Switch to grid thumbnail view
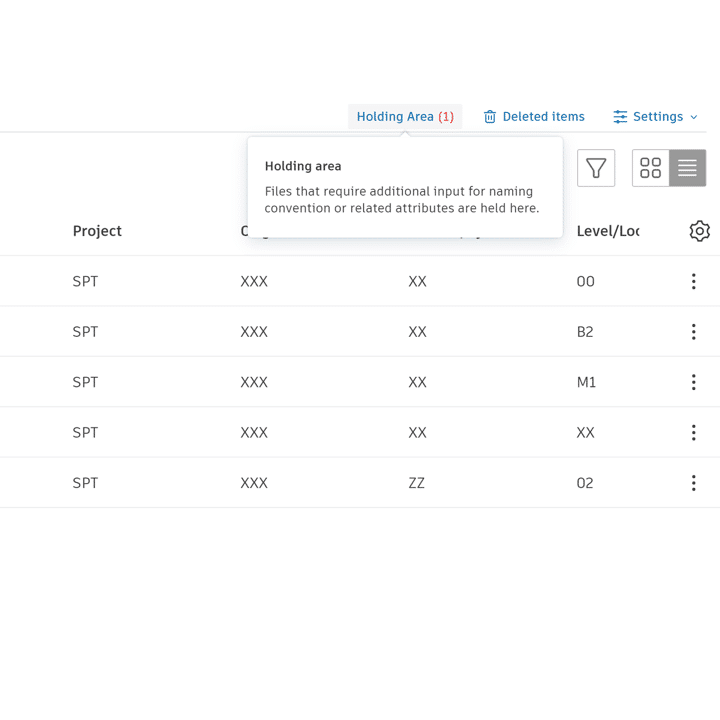 pyautogui.click(x=650, y=168)
